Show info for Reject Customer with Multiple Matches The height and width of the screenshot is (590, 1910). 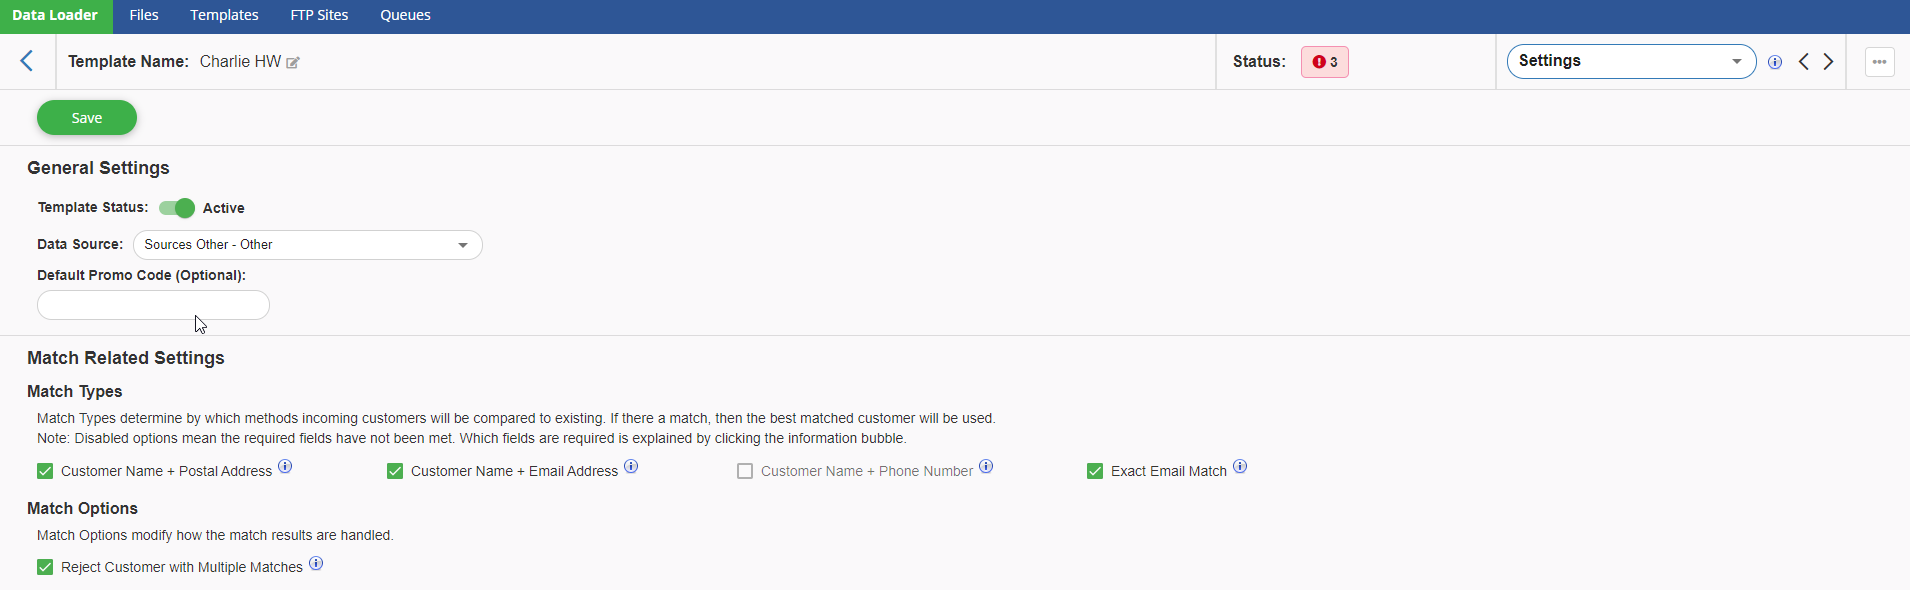click(316, 564)
